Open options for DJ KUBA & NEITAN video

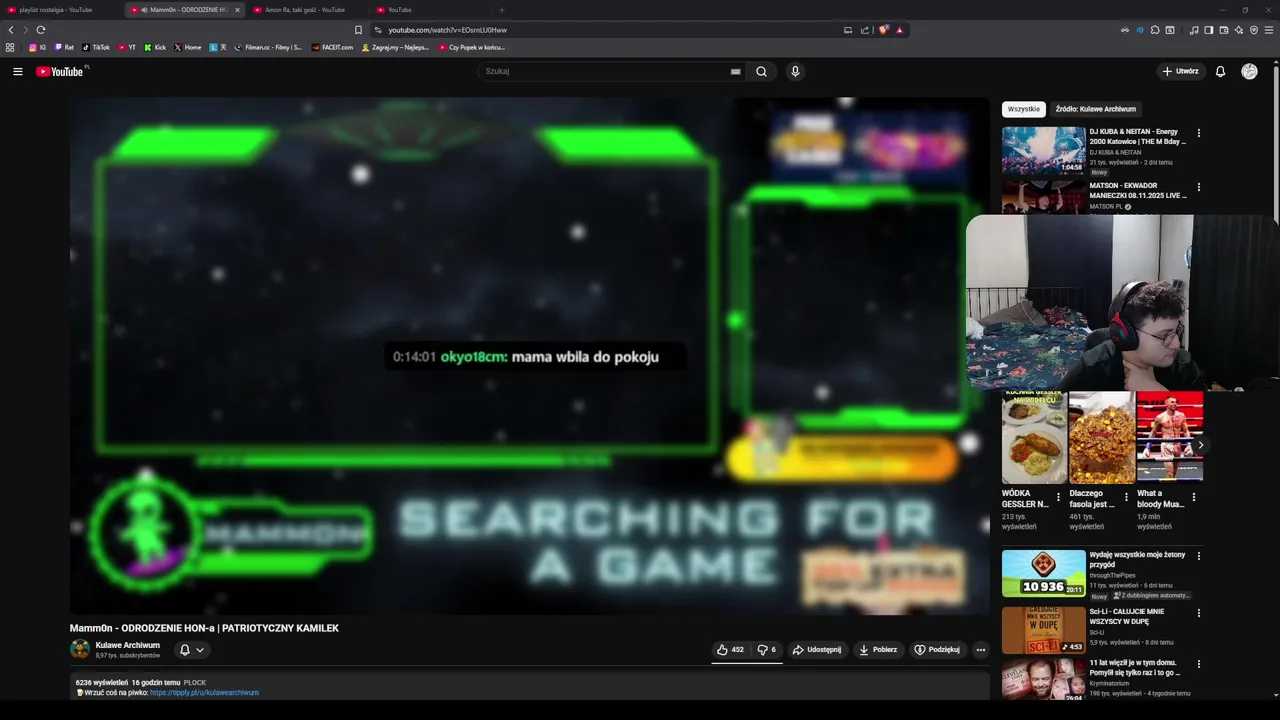click(1198, 133)
